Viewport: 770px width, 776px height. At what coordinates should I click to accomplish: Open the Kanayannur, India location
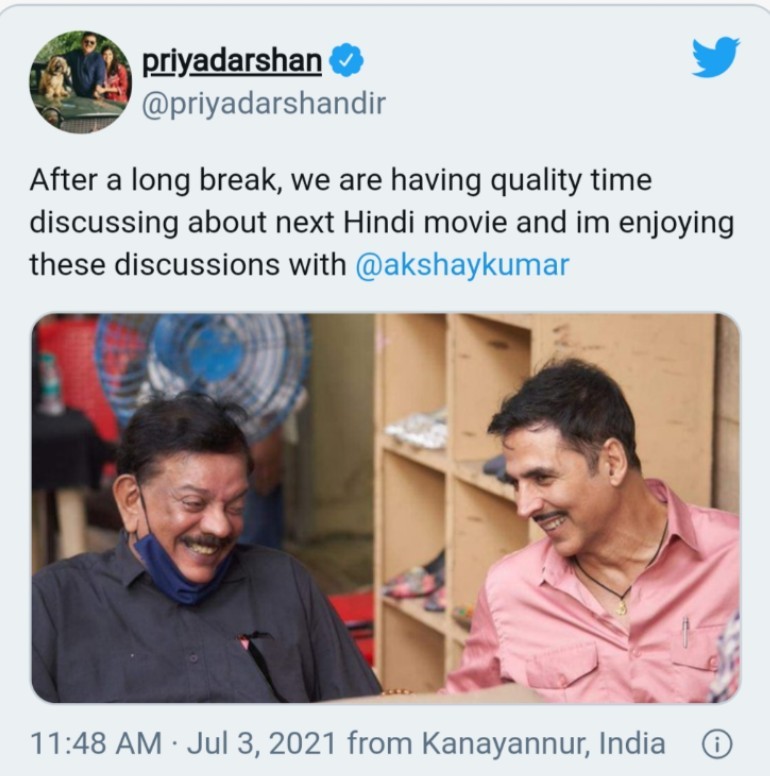click(x=543, y=743)
